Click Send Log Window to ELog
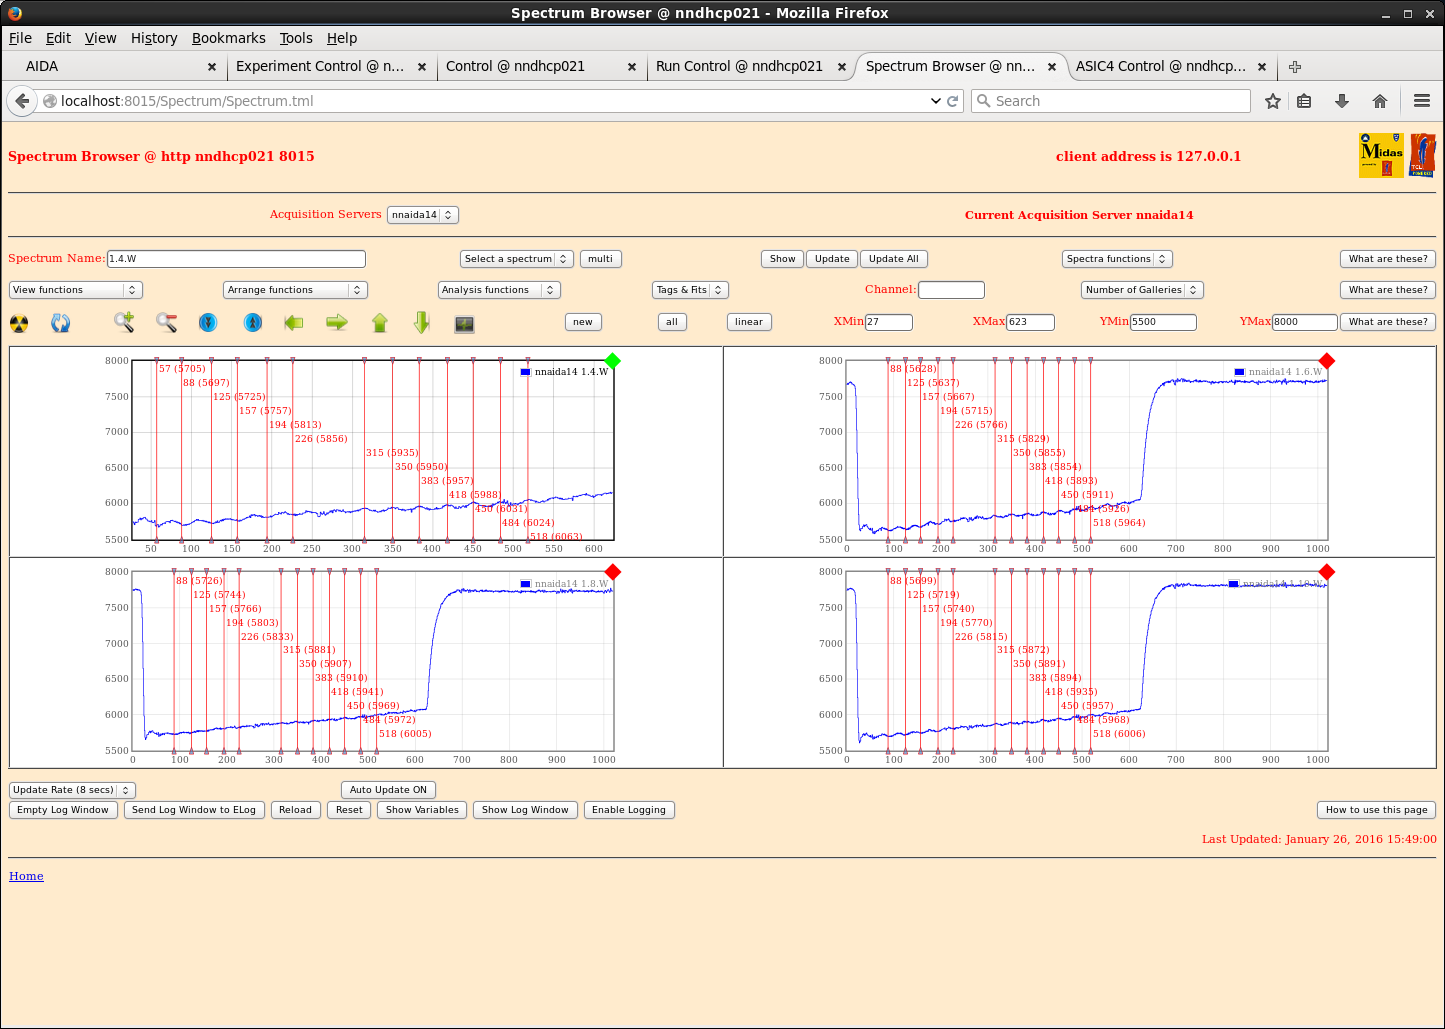 [x=194, y=810]
